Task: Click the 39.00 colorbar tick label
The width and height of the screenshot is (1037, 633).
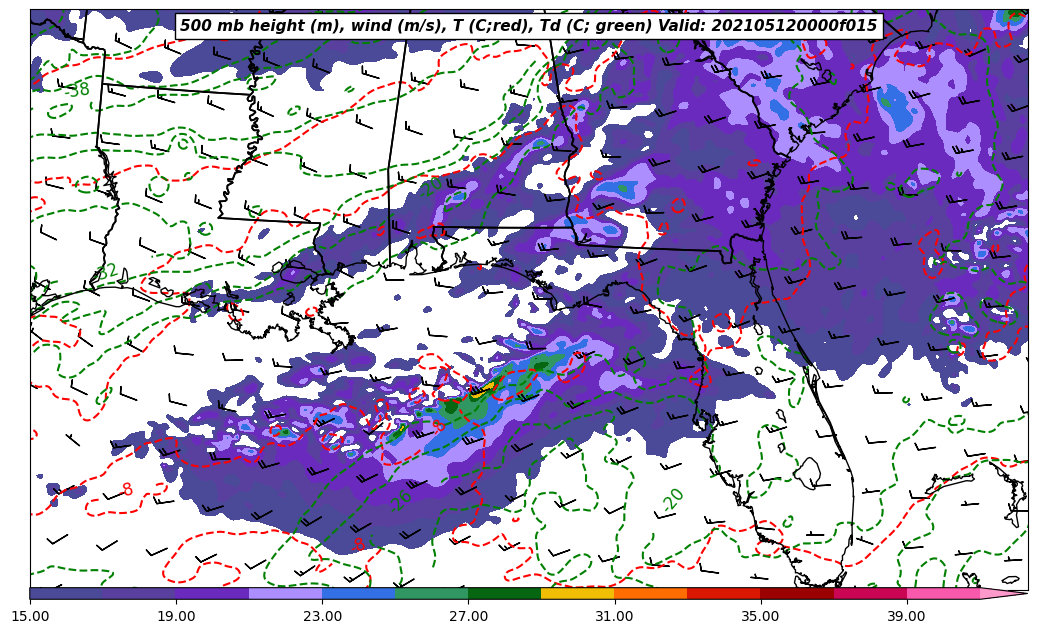Action: (x=906, y=616)
